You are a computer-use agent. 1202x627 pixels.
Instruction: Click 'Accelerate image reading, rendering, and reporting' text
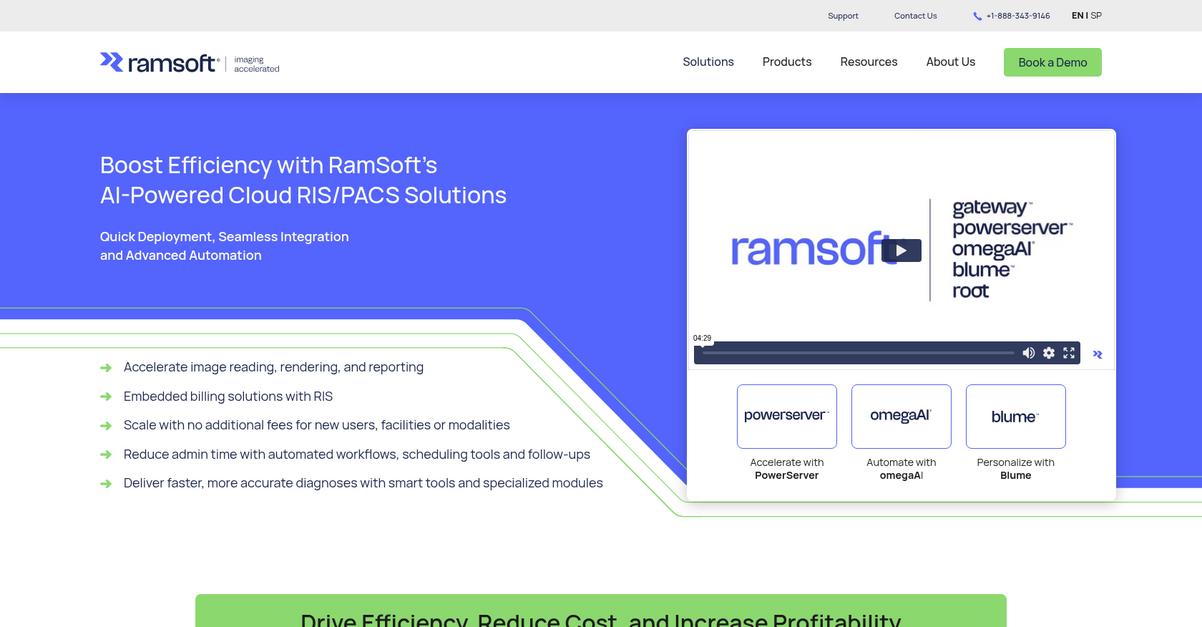click(x=274, y=367)
